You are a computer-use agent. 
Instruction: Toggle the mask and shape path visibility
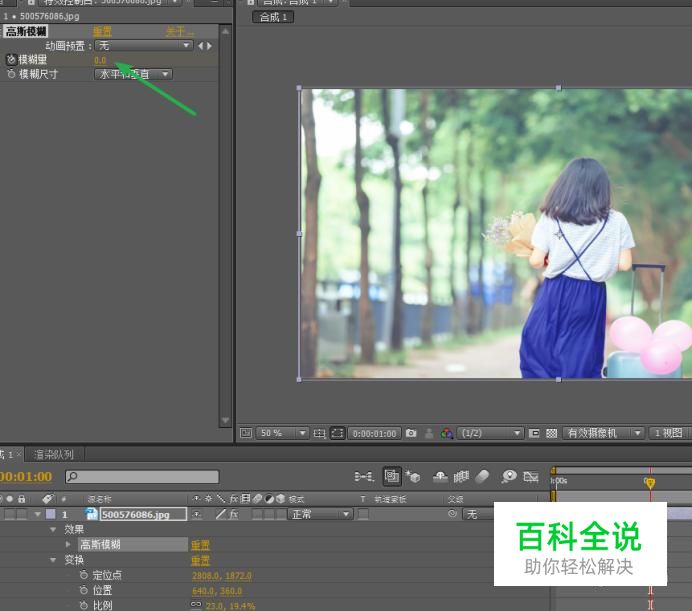(x=337, y=434)
